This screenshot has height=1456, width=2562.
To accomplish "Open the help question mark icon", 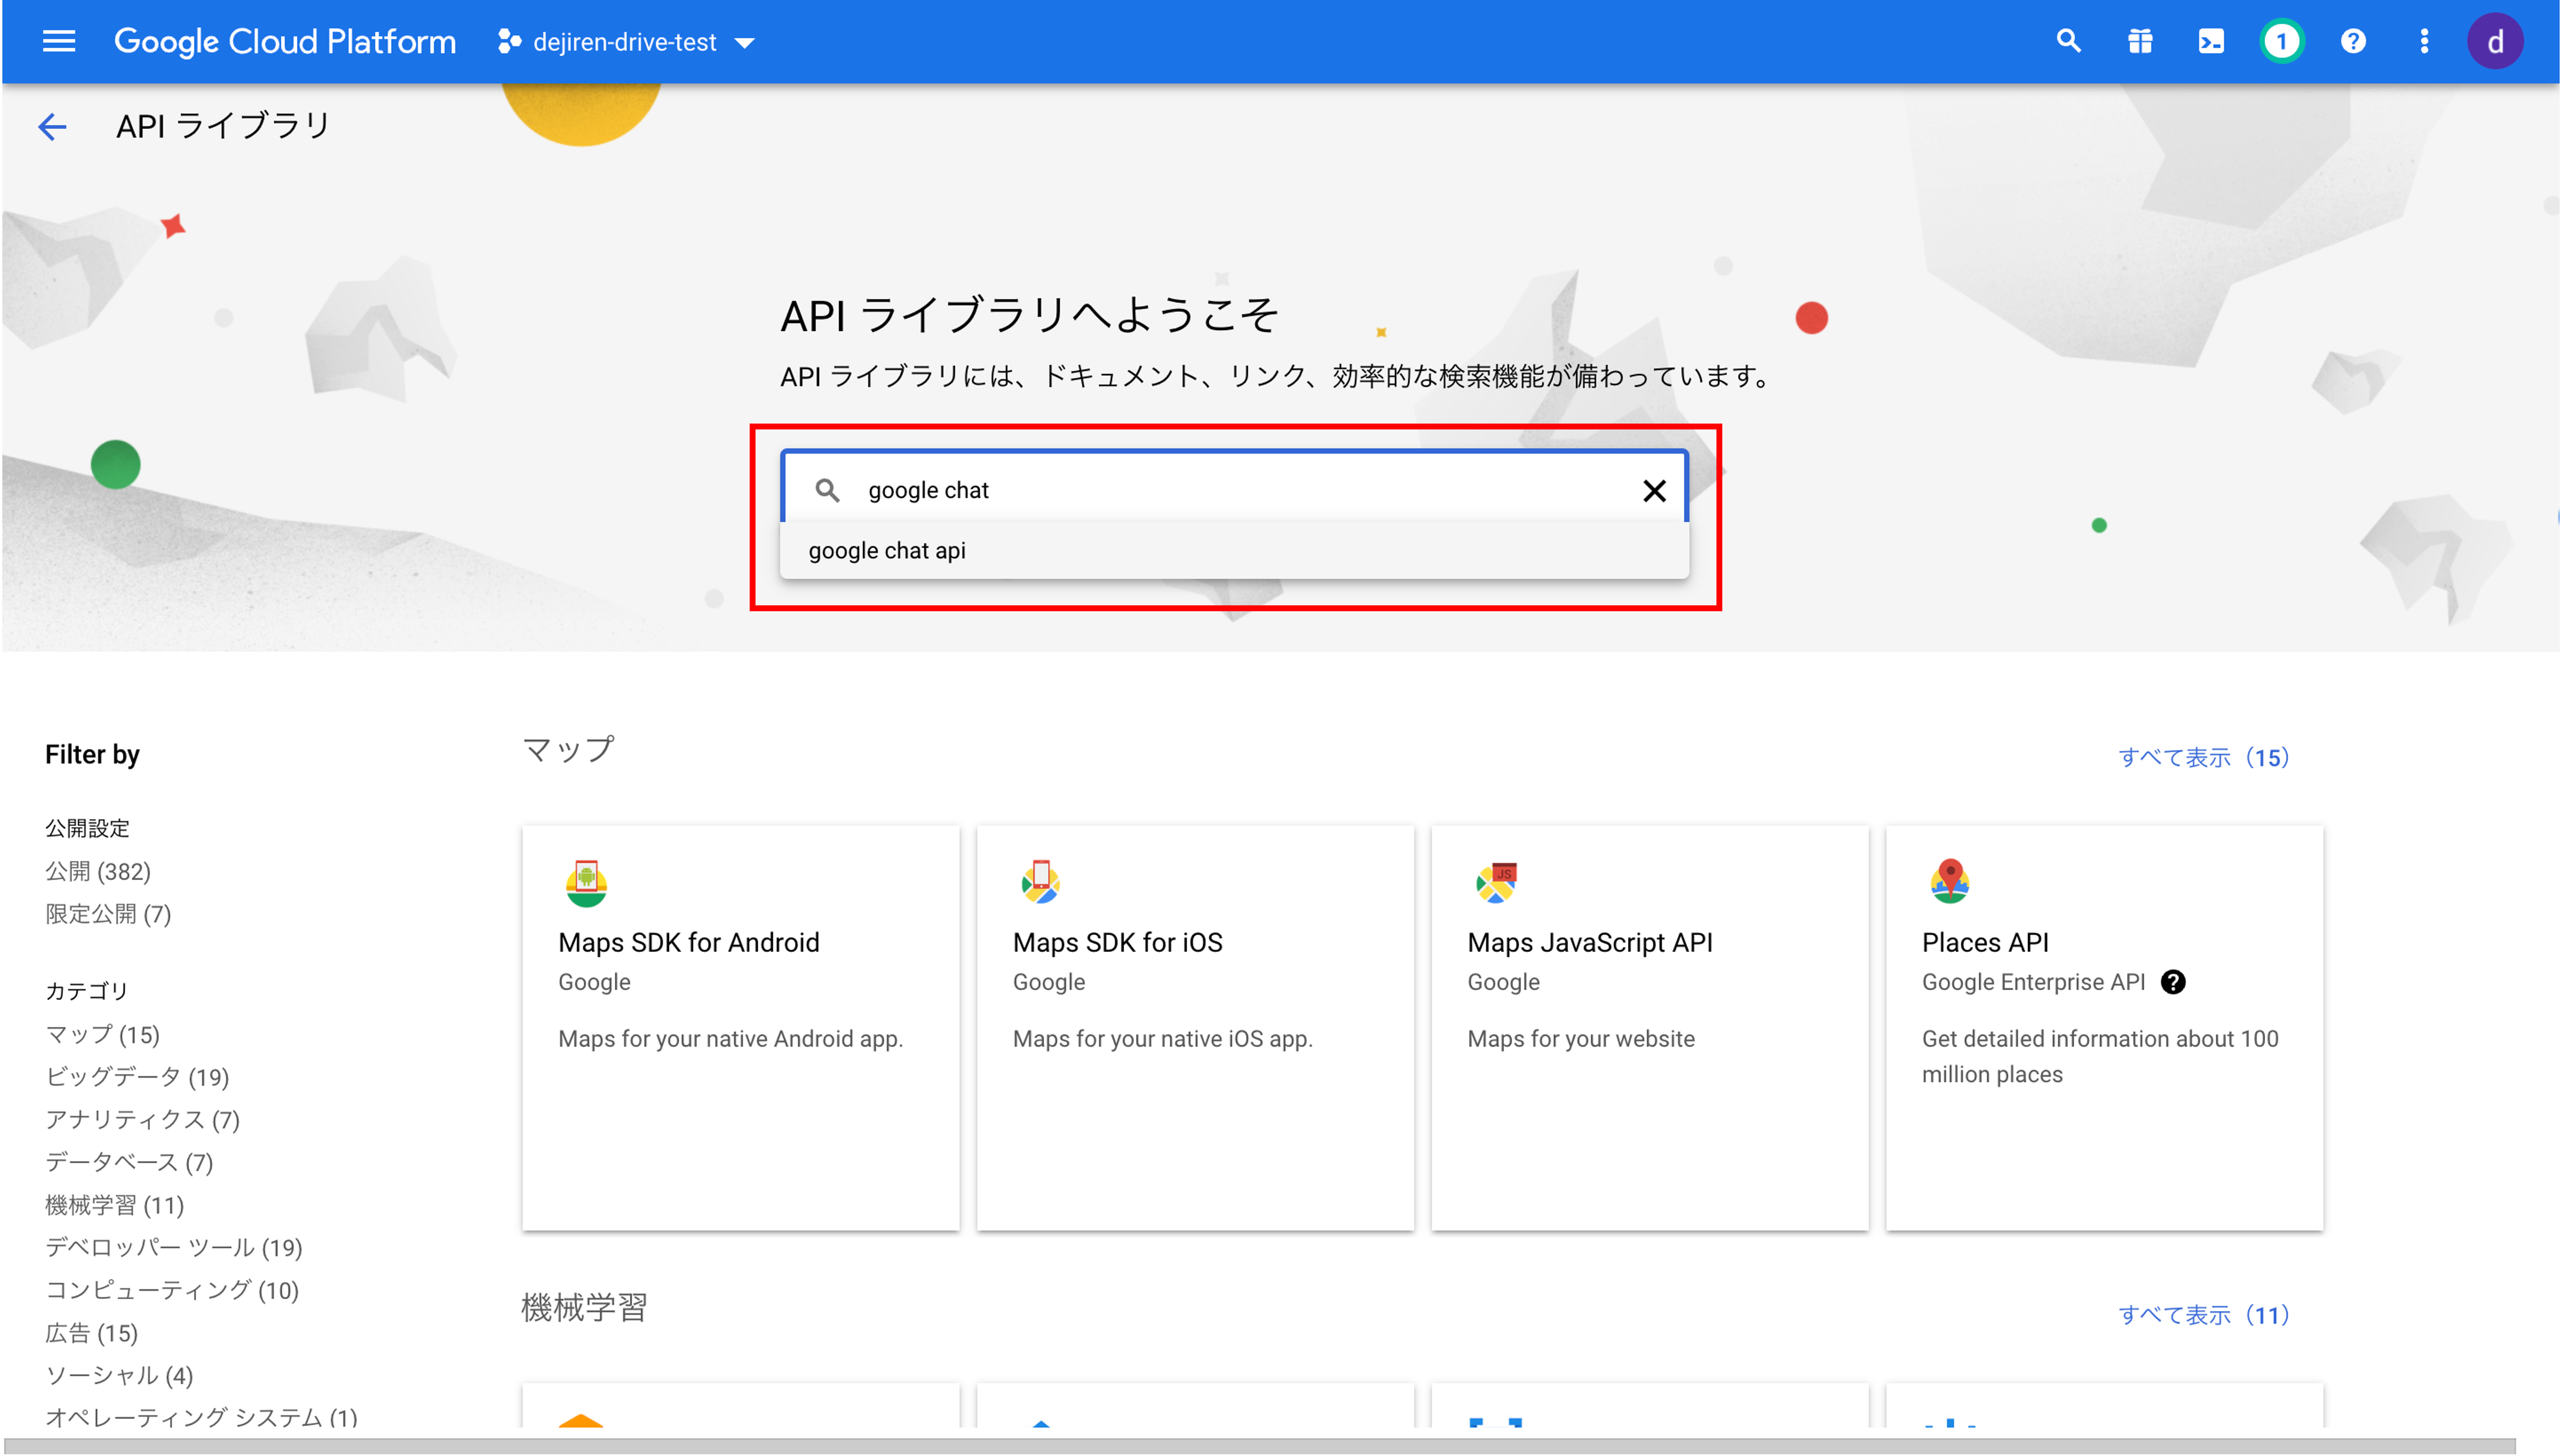I will pos(2352,41).
